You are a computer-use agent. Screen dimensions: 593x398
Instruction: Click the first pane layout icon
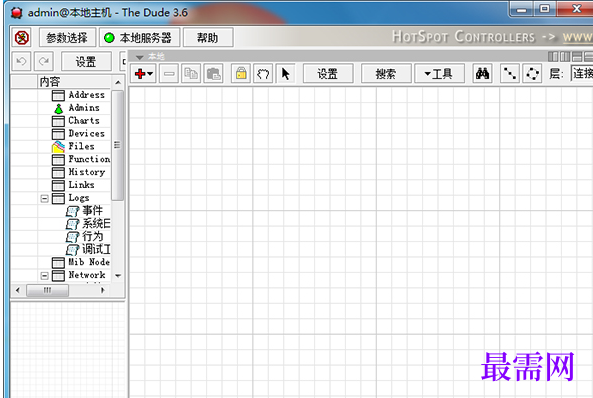pos(553,57)
